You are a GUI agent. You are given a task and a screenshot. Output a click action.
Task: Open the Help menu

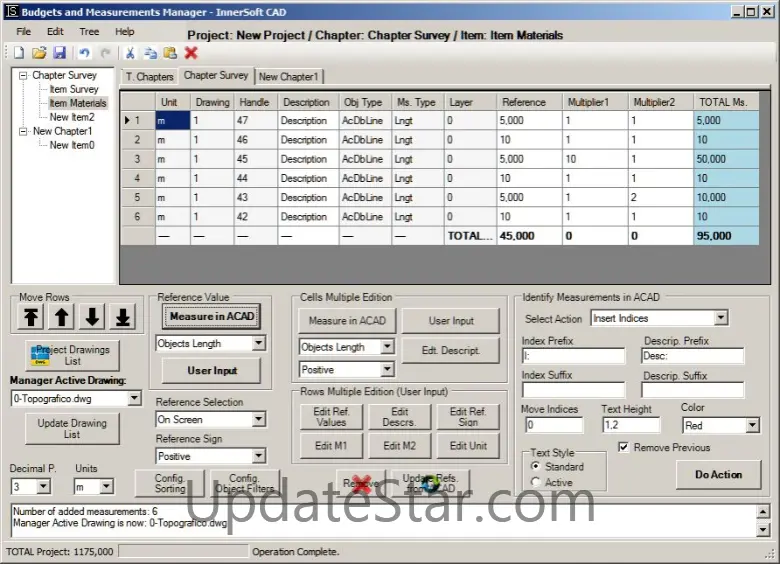coord(125,32)
